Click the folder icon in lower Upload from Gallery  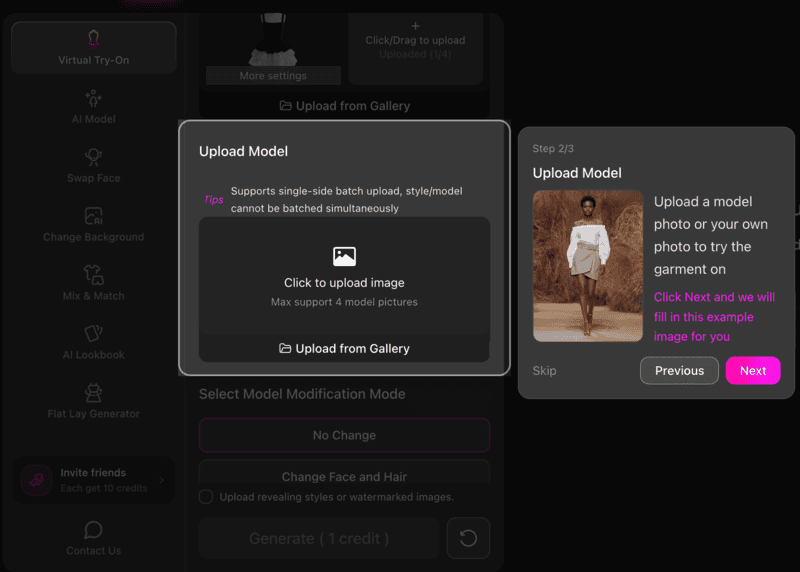point(285,349)
